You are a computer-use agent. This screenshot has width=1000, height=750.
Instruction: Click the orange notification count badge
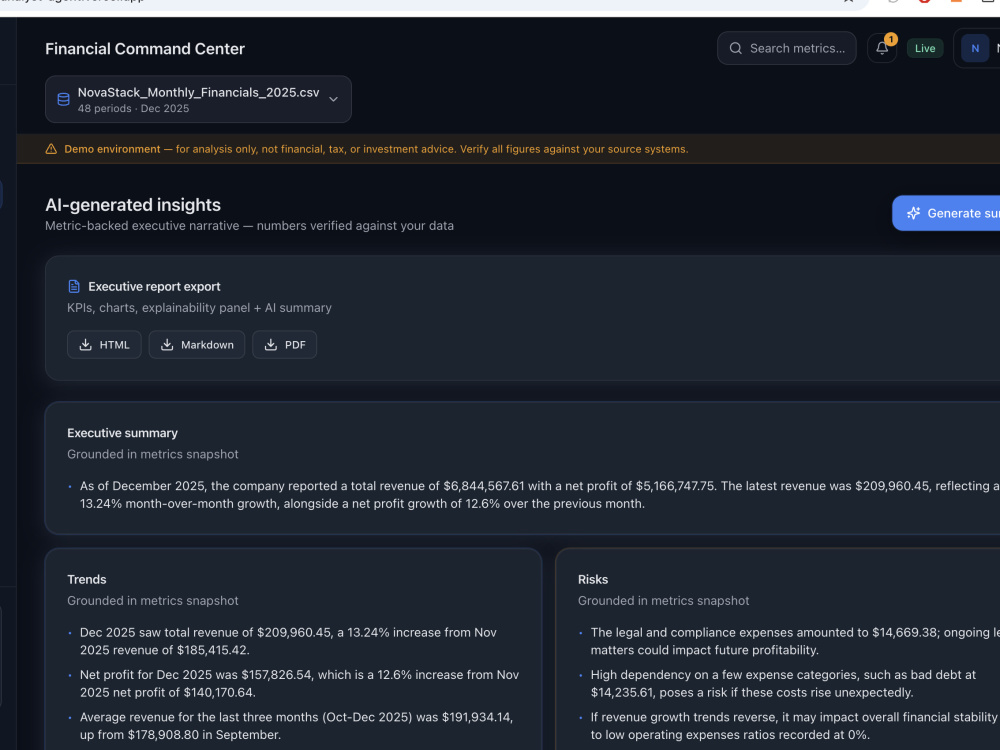pos(891,40)
